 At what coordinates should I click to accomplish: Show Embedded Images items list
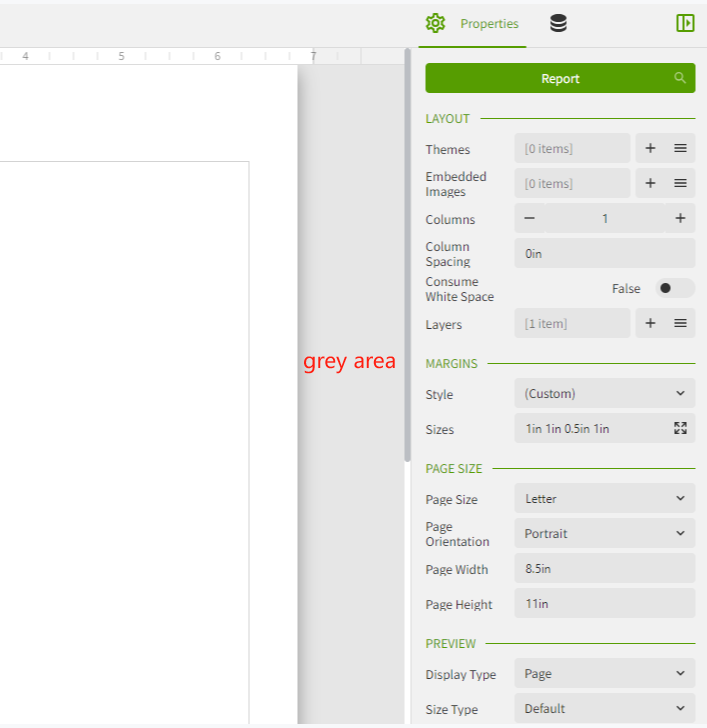(680, 184)
